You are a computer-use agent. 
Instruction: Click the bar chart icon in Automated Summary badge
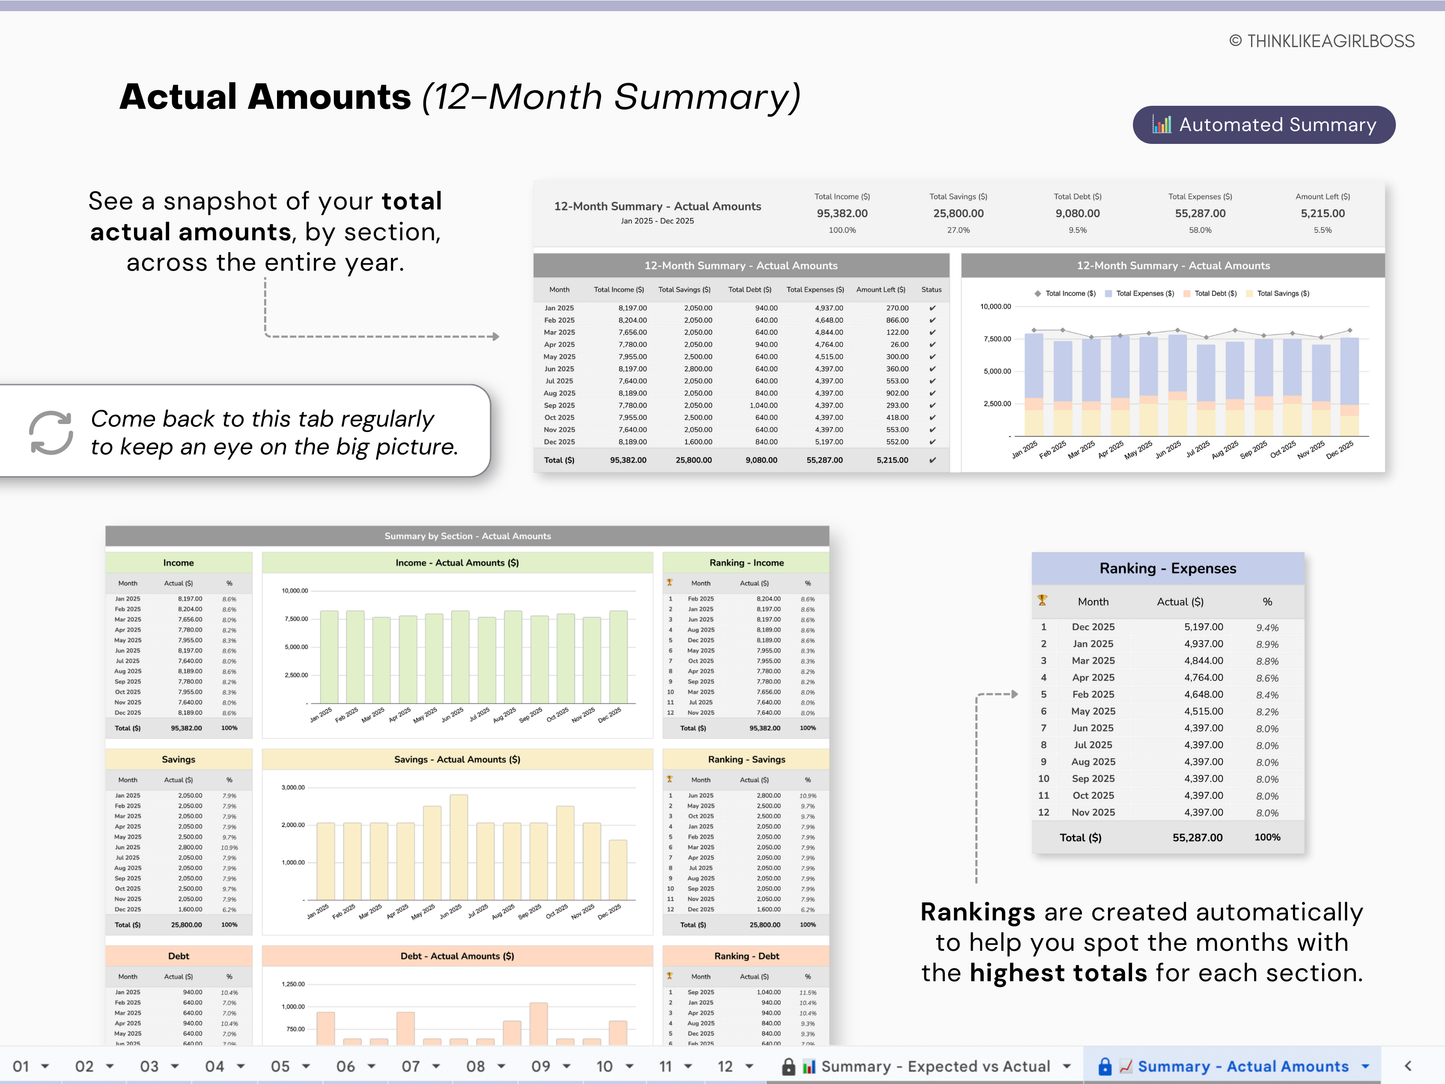tap(1161, 124)
